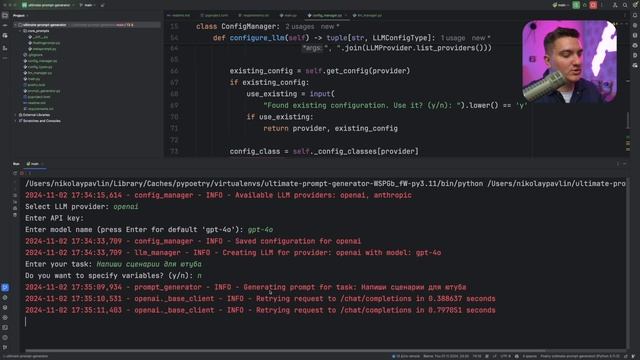Image resolution: width=640 pixels, height=360 pixels.
Task: Toggle scroll-to-end in the Run console
Action: click(15, 202)
